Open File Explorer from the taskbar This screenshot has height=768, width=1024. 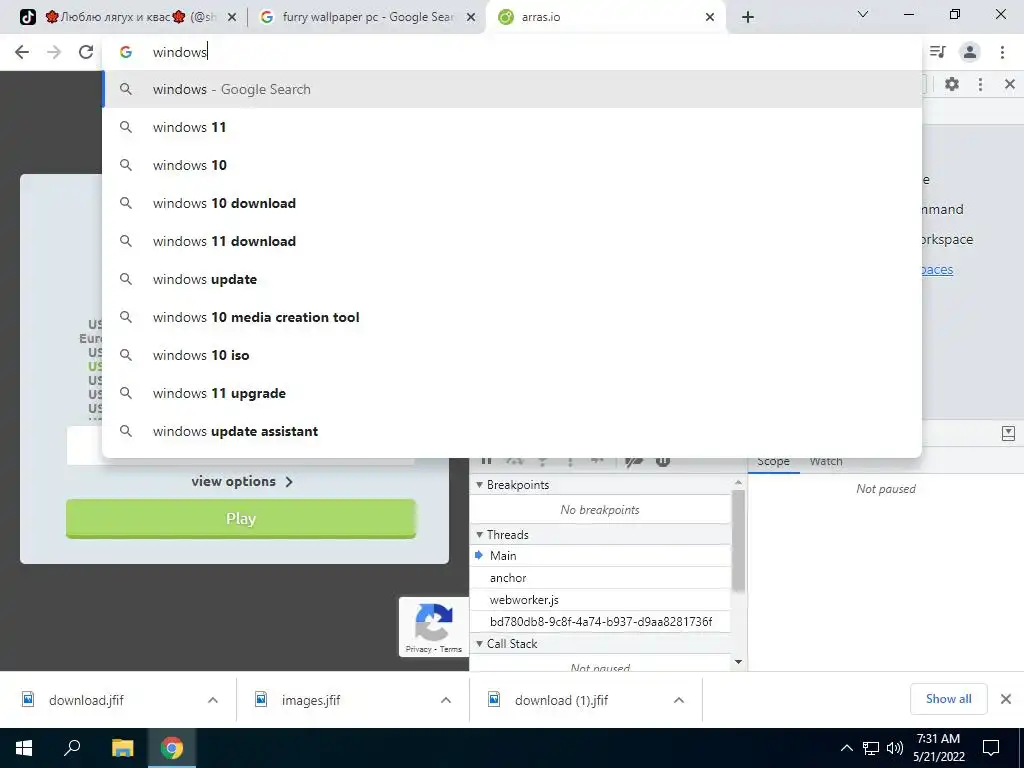coord(122,748)
